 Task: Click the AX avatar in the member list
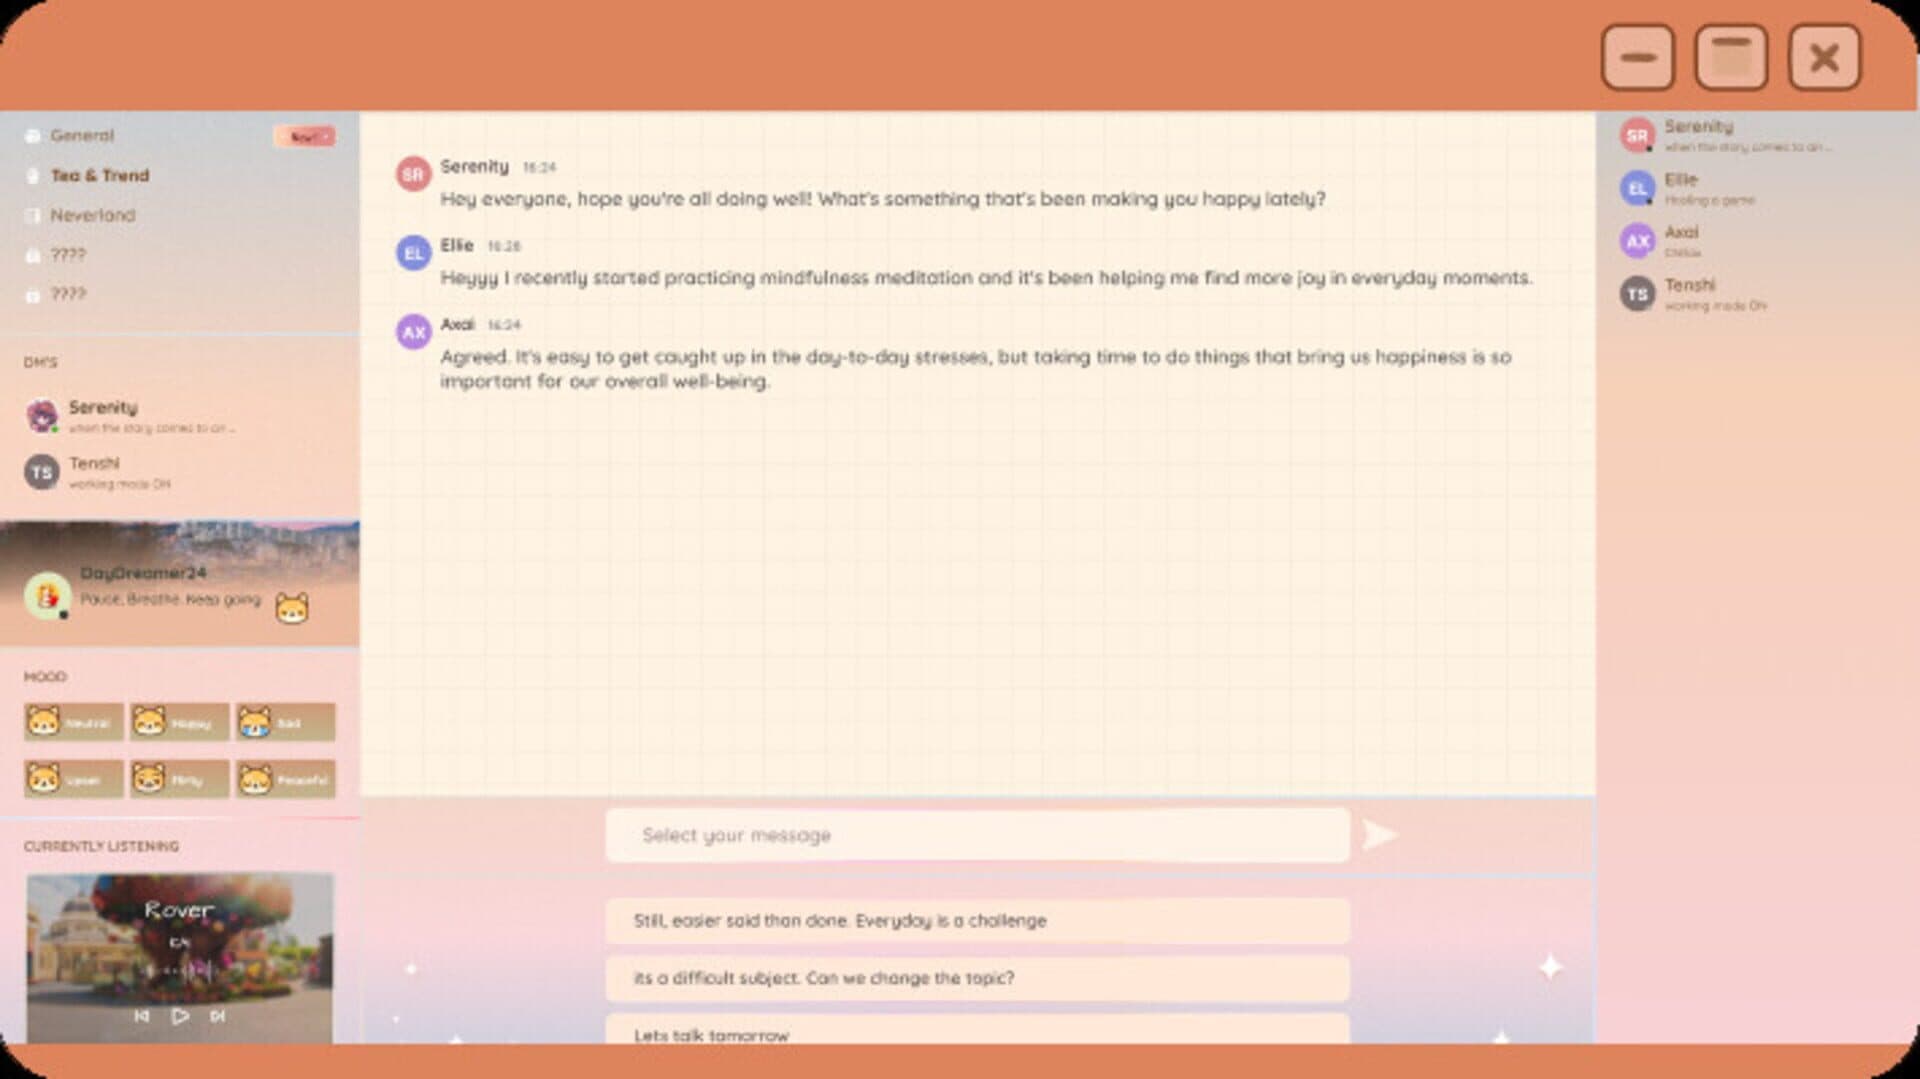[x=1637, y=241]
